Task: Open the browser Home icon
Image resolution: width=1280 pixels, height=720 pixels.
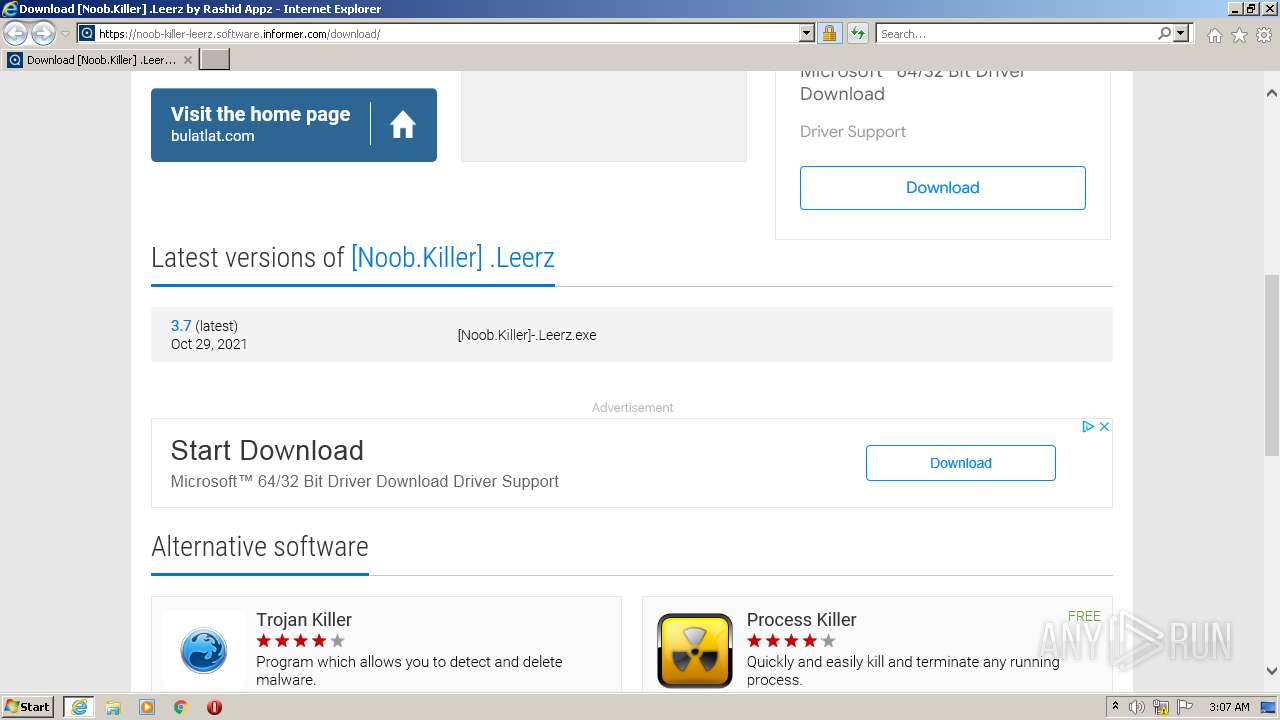Action: click(x=1214, y=35)
